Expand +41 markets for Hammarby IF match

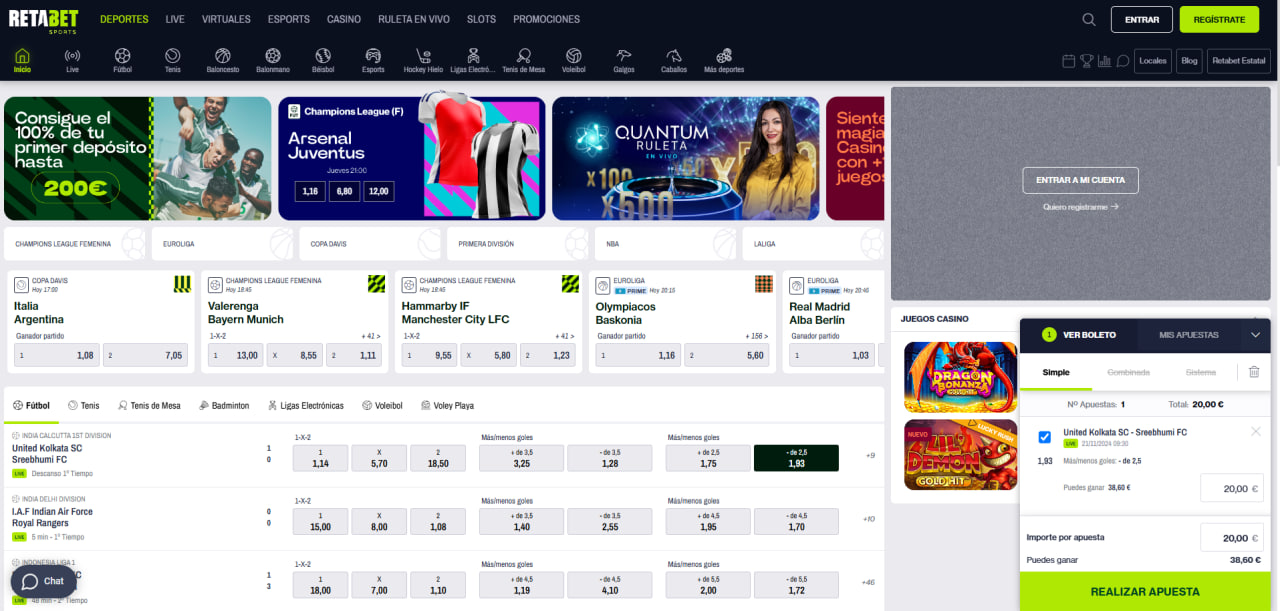click(564, 336)
